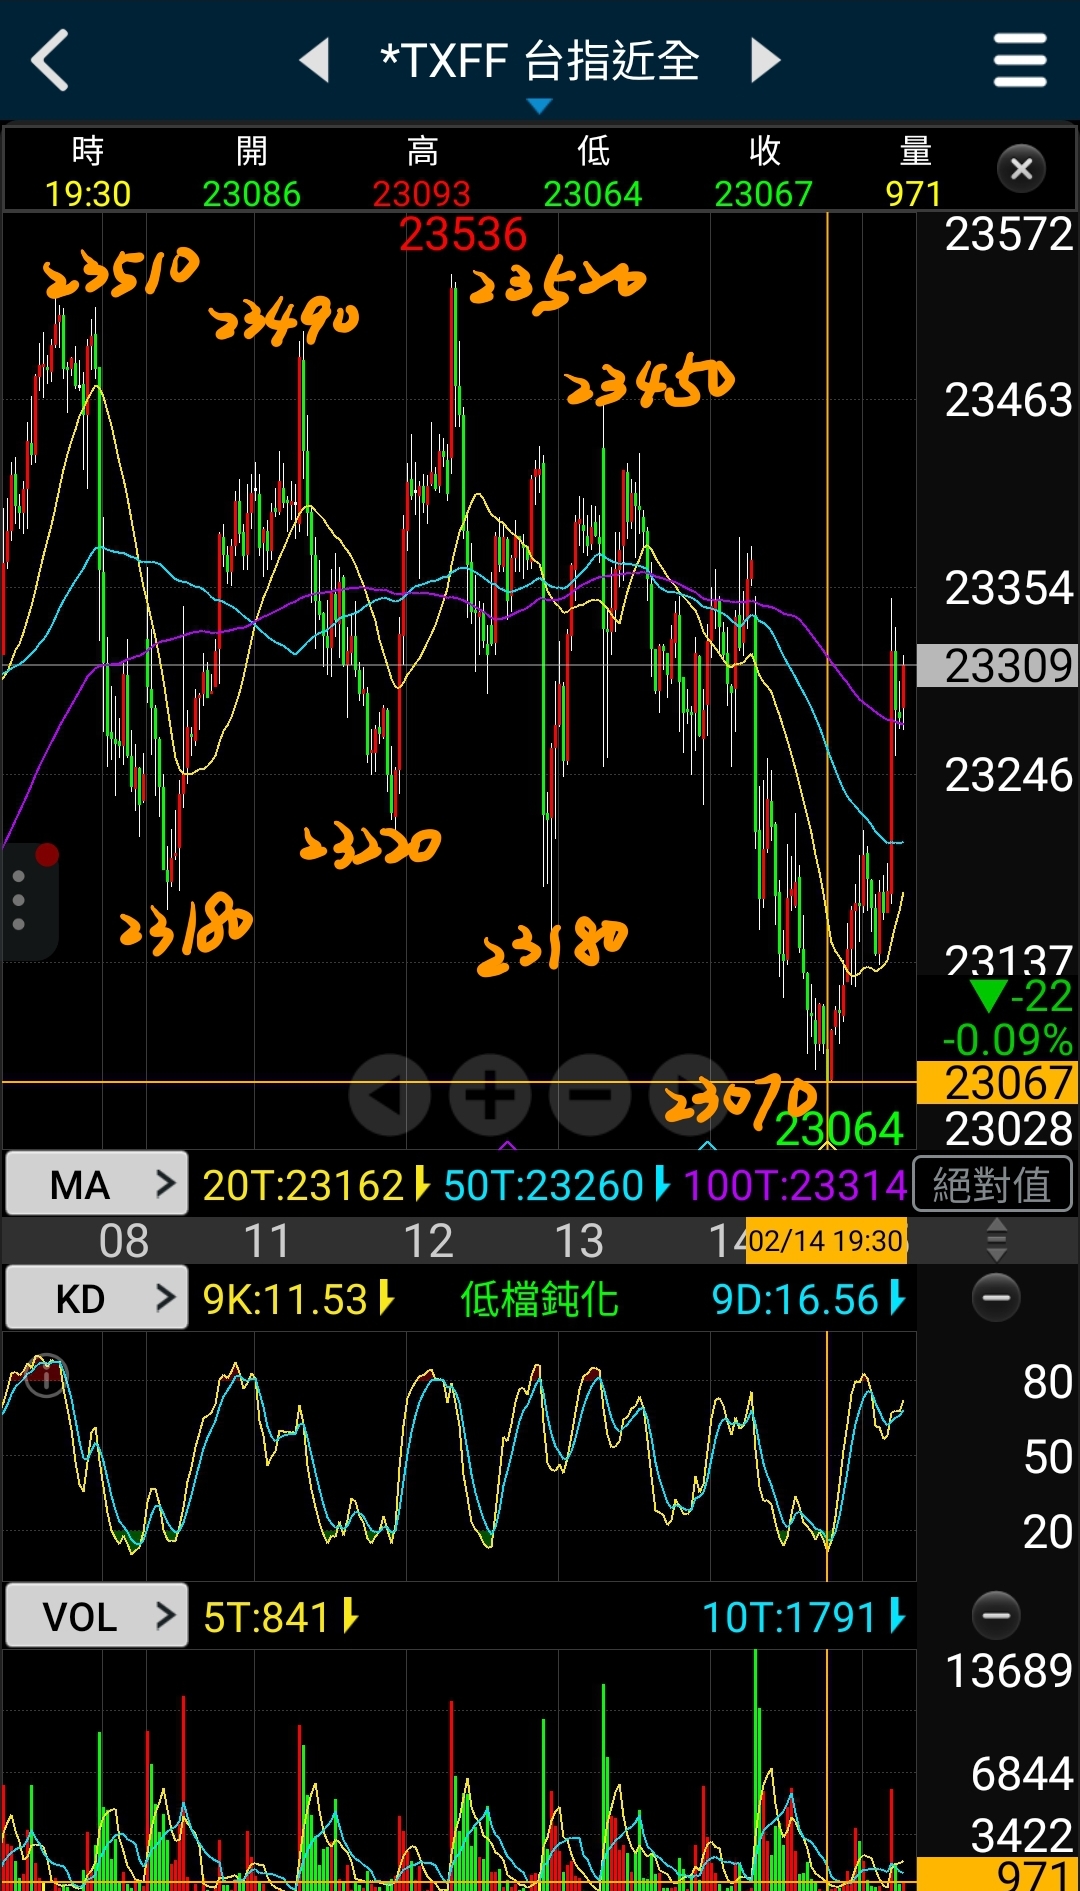
Task: Expand the KD indicator selector
Action: [x=96, y=1298]
